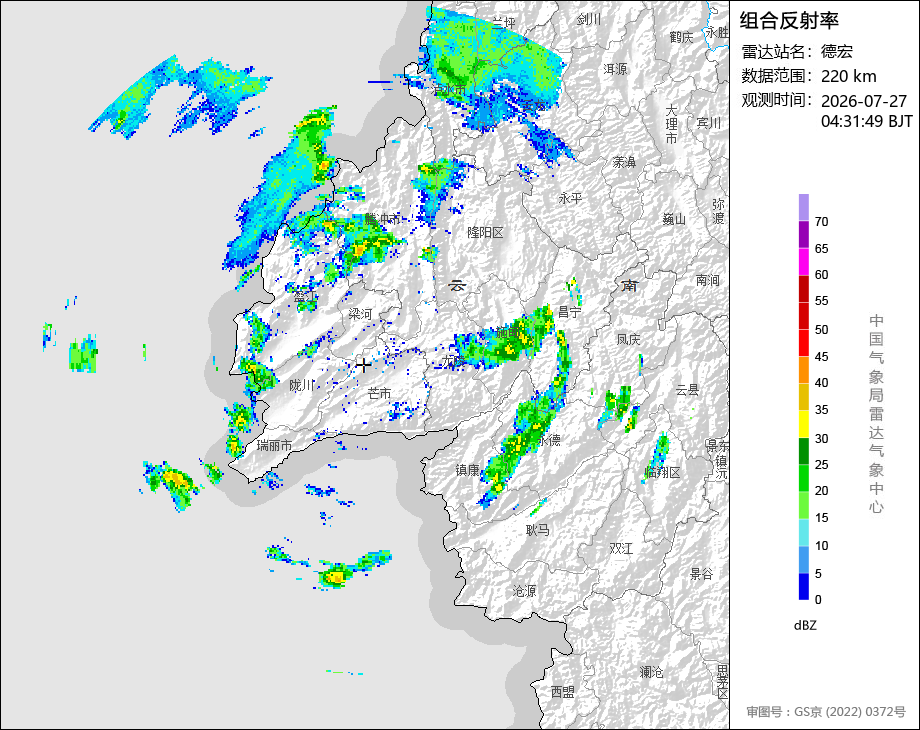920x730 pixels.
Task: Click the 审图号 GS京 (2022) 0372号 text
Action: [x=826, y=712]
